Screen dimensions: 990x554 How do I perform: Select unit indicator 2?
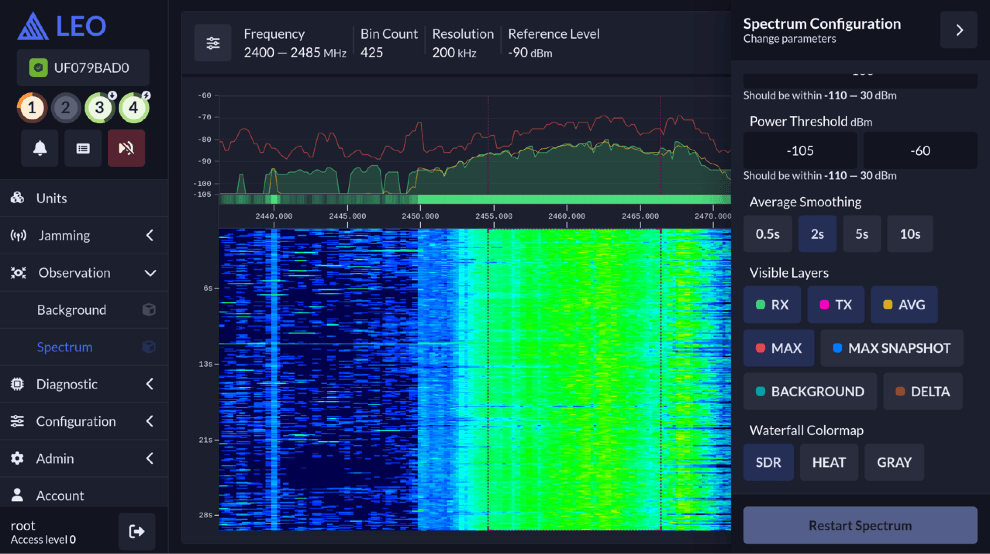point(66,108)
